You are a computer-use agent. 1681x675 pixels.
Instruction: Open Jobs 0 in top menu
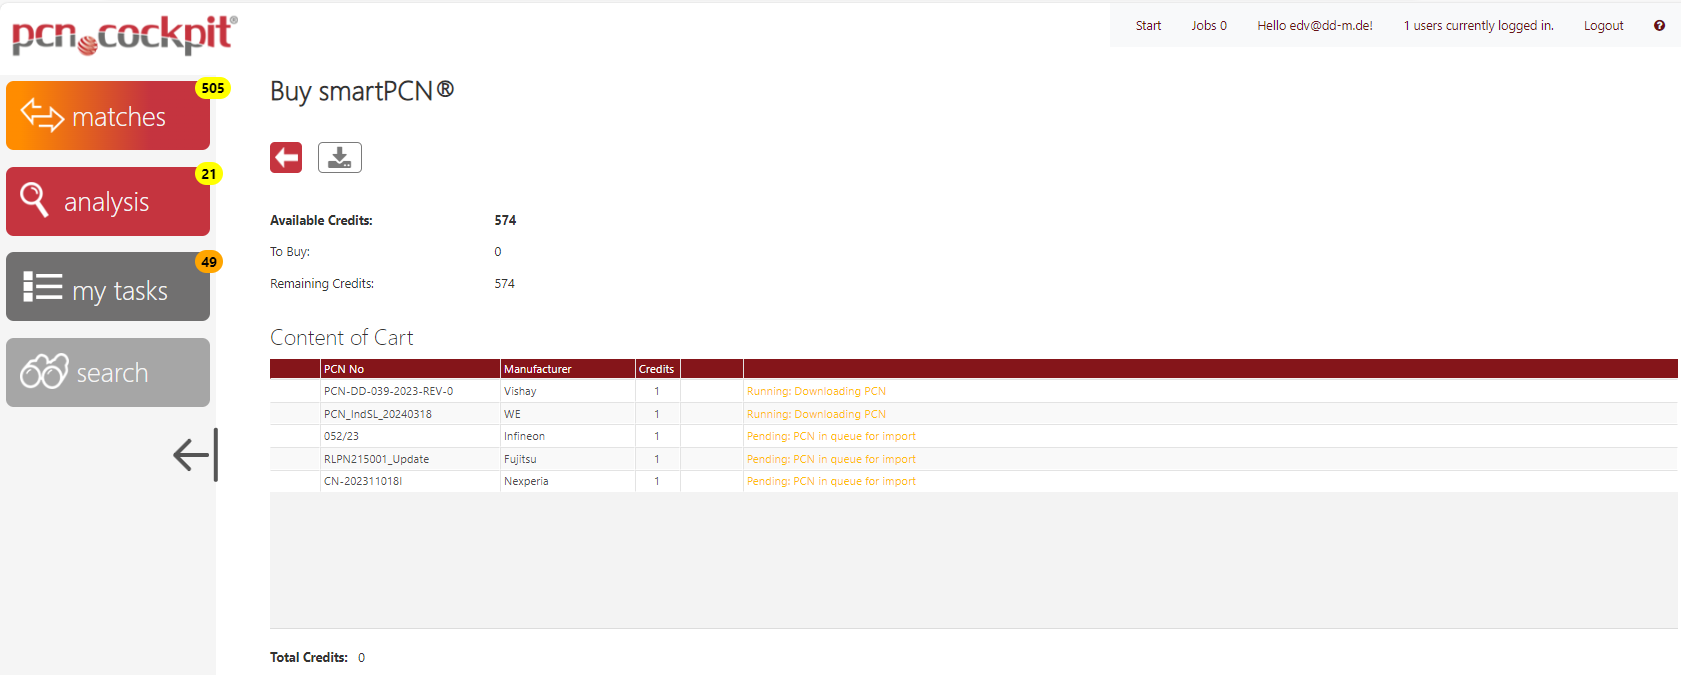(x=1208, y=26)
